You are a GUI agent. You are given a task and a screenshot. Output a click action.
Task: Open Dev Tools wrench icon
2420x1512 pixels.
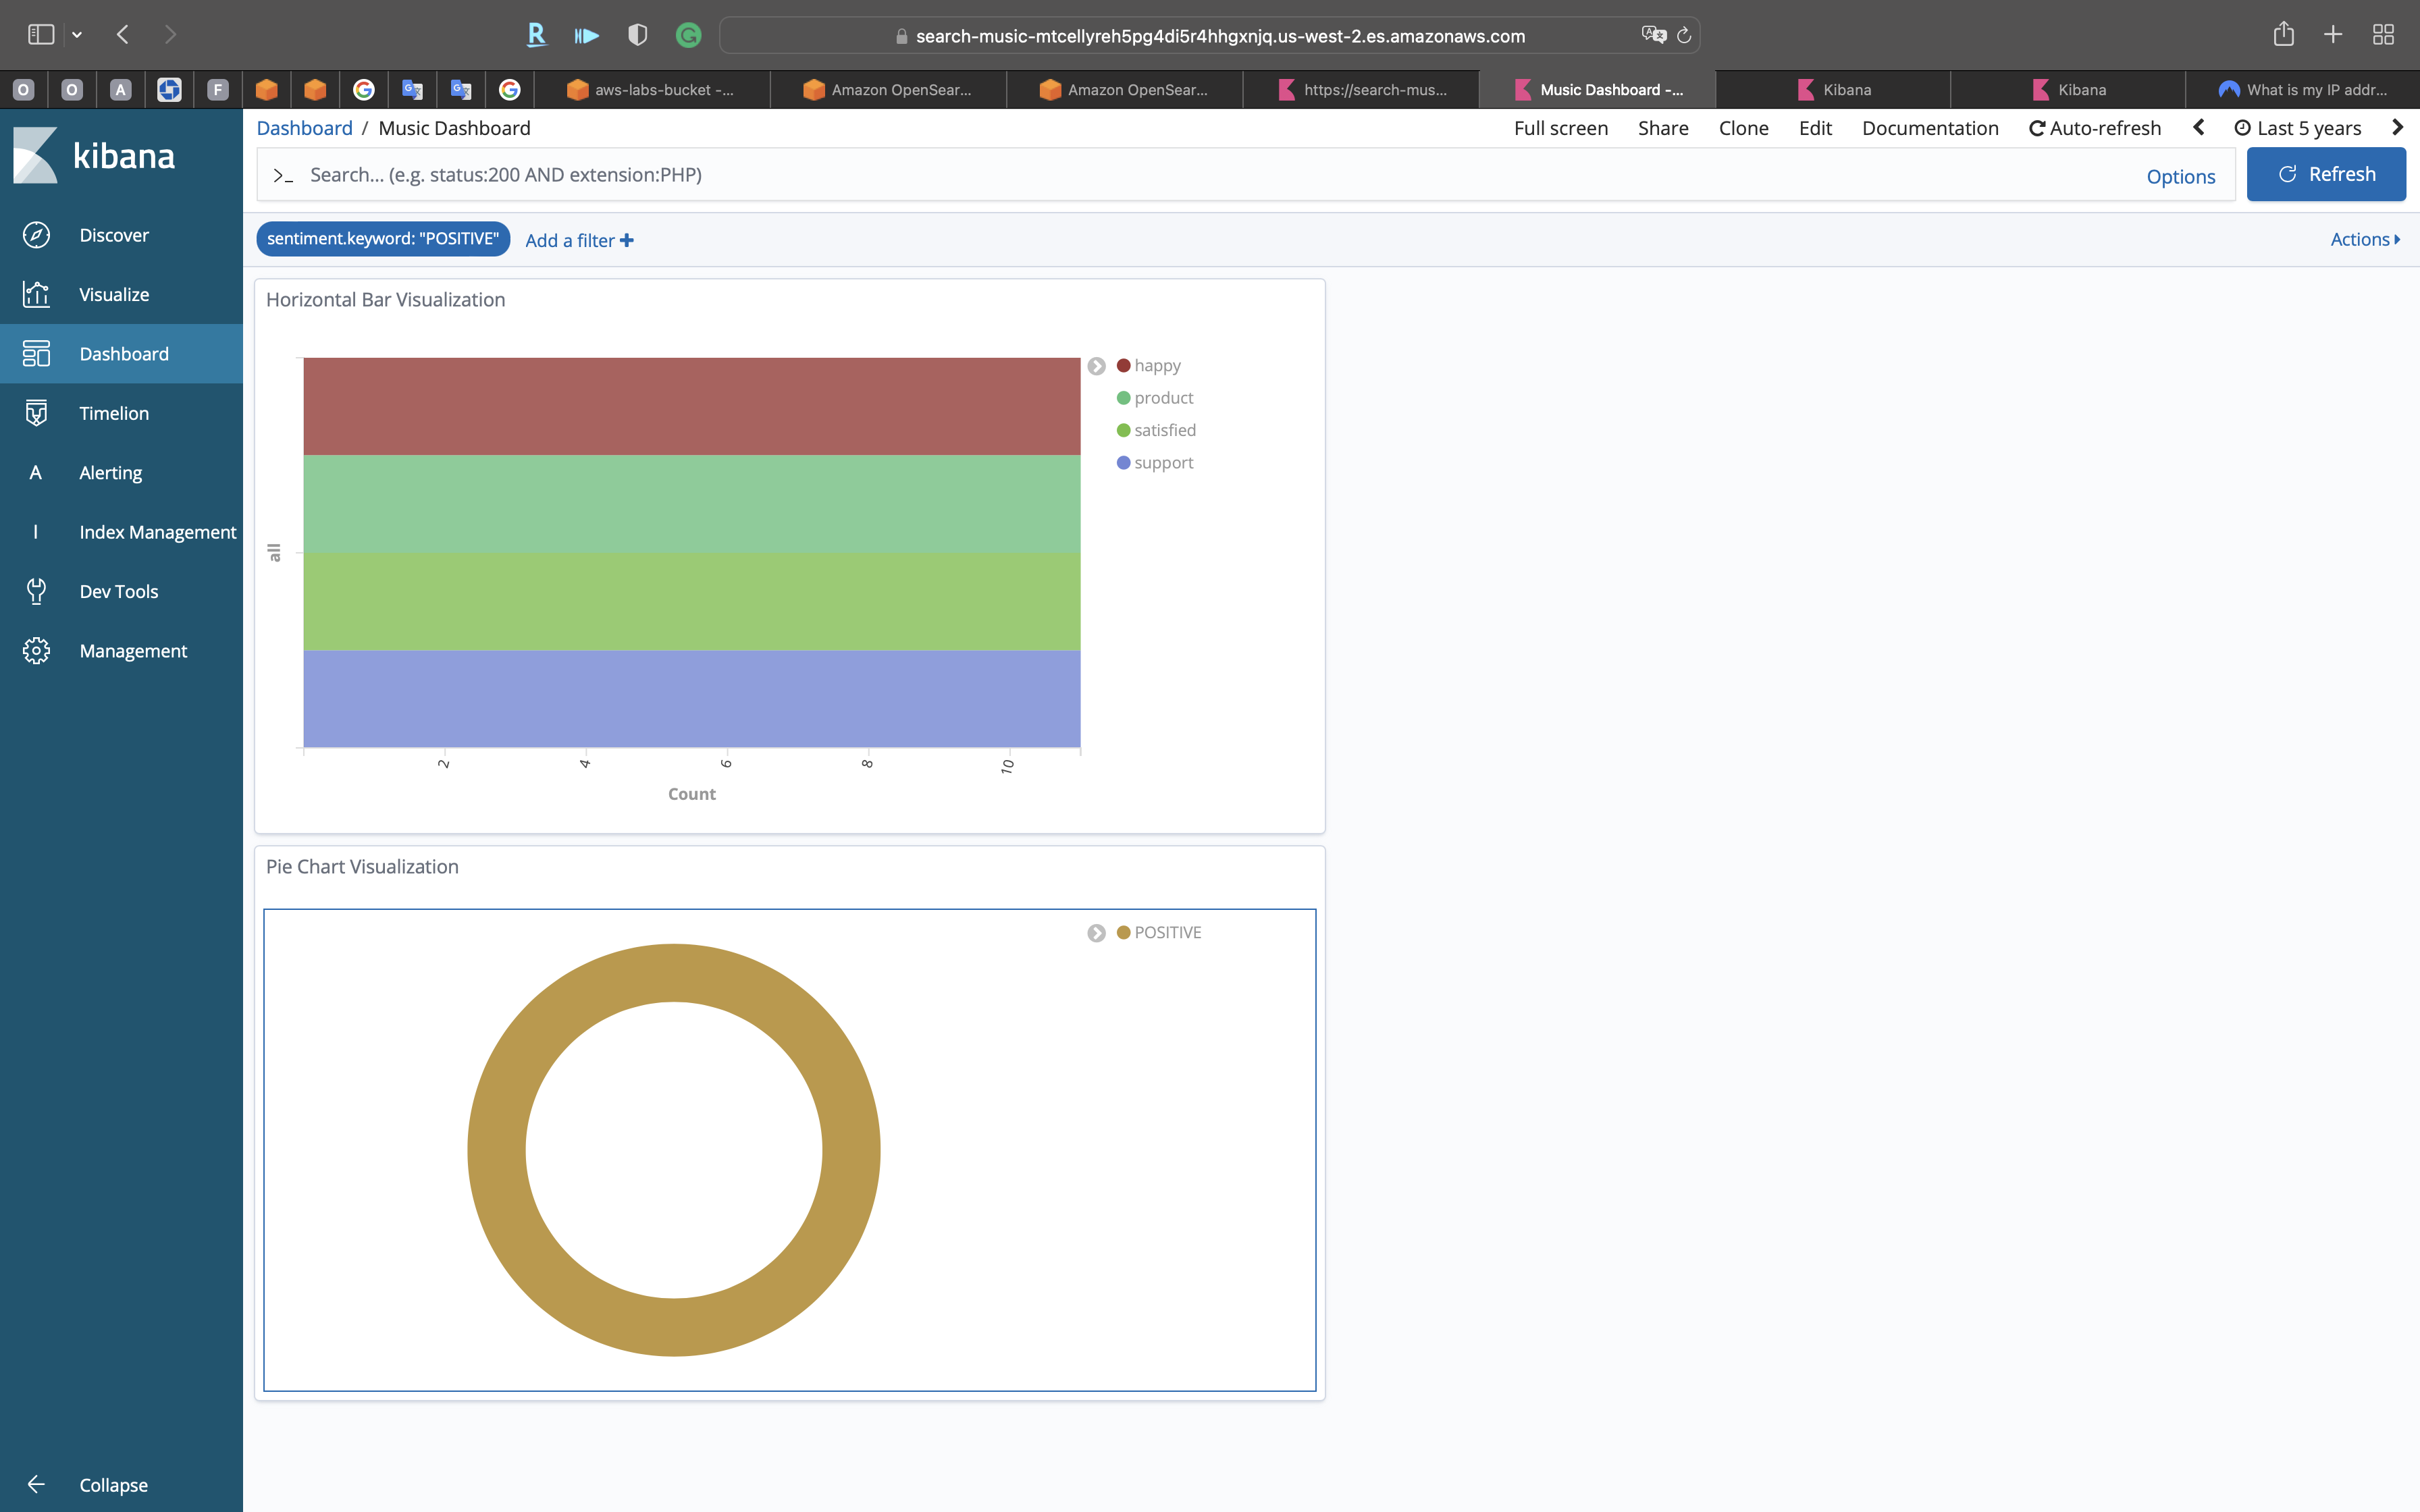(36, 591)
